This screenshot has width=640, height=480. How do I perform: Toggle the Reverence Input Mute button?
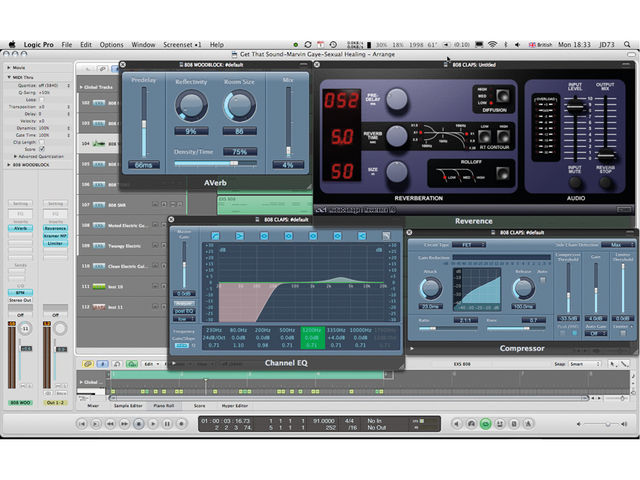point(575,182)
